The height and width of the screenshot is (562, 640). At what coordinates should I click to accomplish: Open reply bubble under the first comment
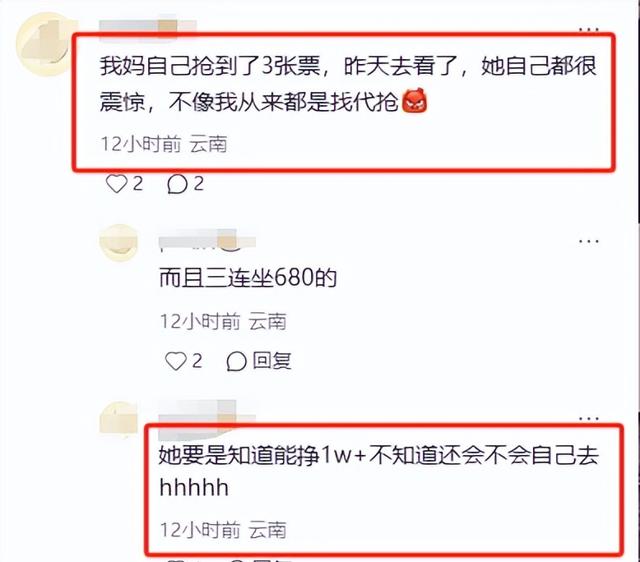pos(177,184)
